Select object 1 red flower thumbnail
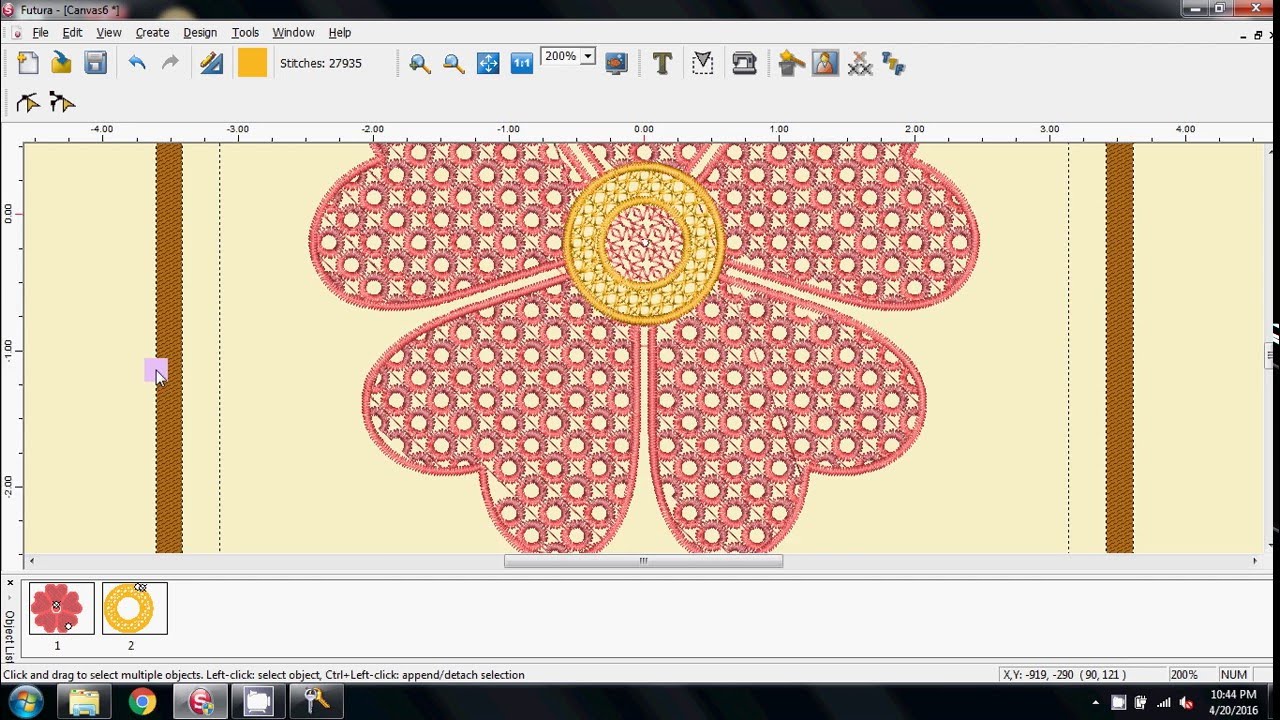1280x720 pixels. 61,608
